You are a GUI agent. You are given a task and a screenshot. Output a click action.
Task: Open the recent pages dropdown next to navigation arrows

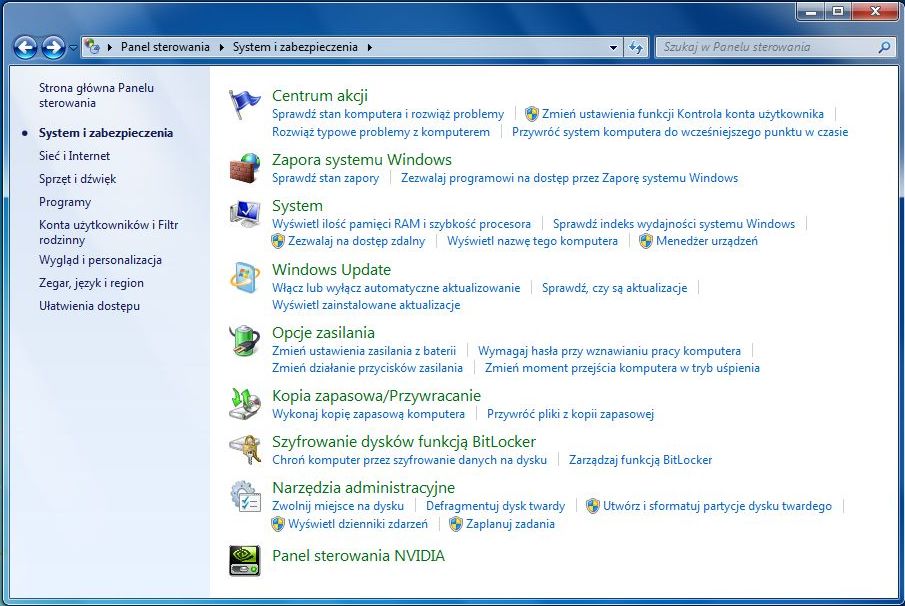pos(73,47)
